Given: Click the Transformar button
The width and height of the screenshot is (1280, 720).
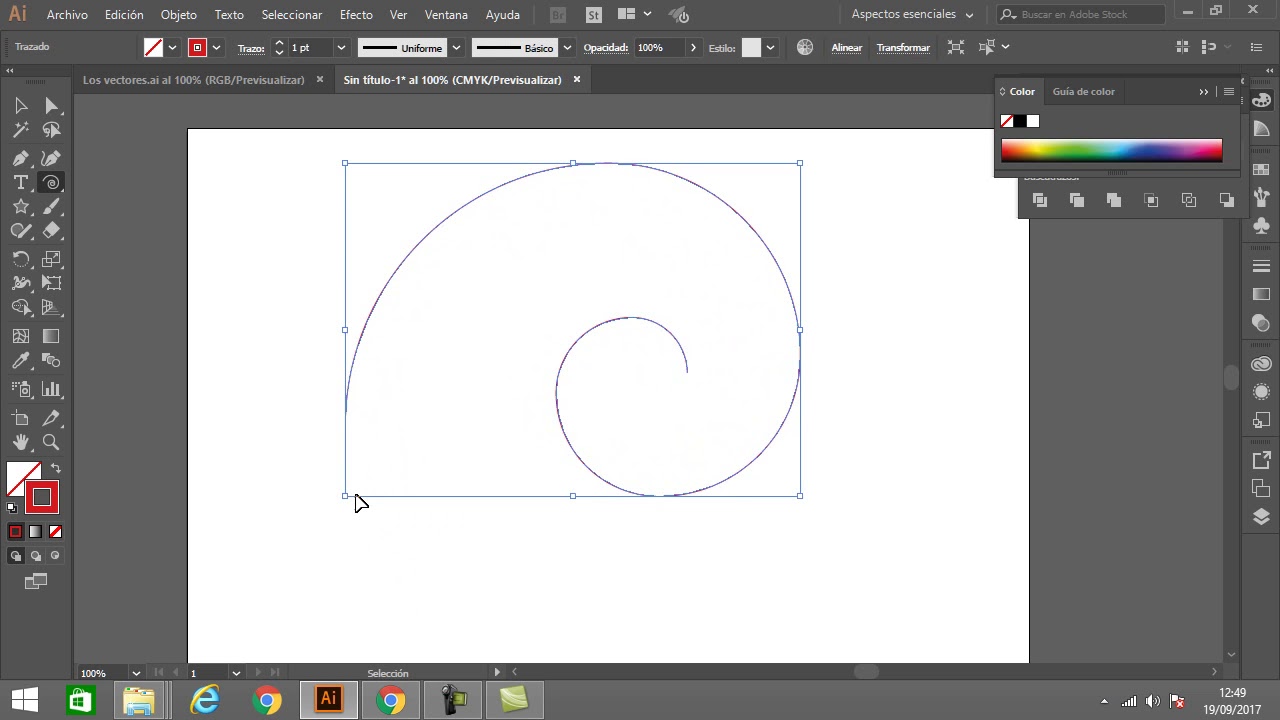Looking at the screenshot, I should click(903, 48).
